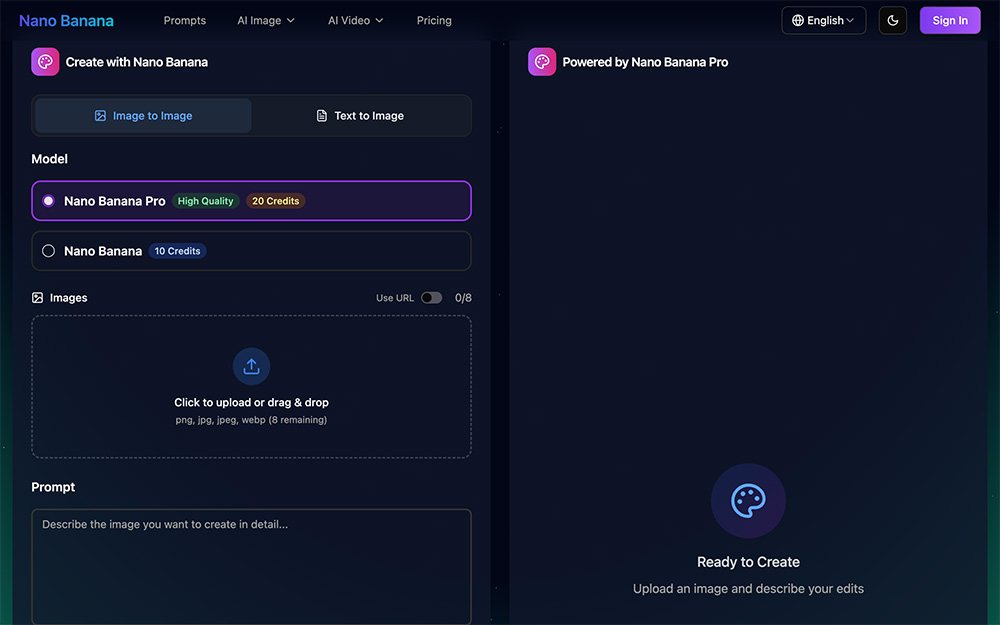Select the dark mode moon icon
This screenshot has width=1000, height=625.
pos(892,20)
